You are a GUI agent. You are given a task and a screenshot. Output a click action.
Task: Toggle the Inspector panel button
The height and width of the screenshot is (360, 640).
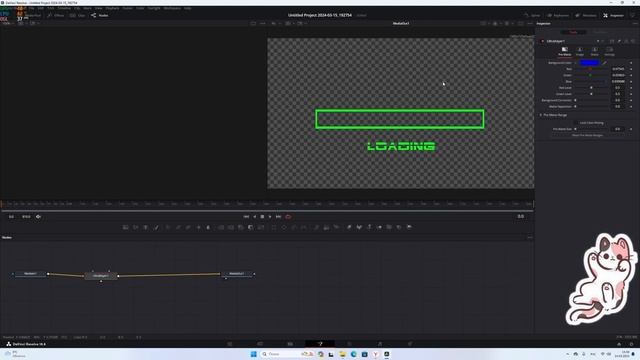613,16
